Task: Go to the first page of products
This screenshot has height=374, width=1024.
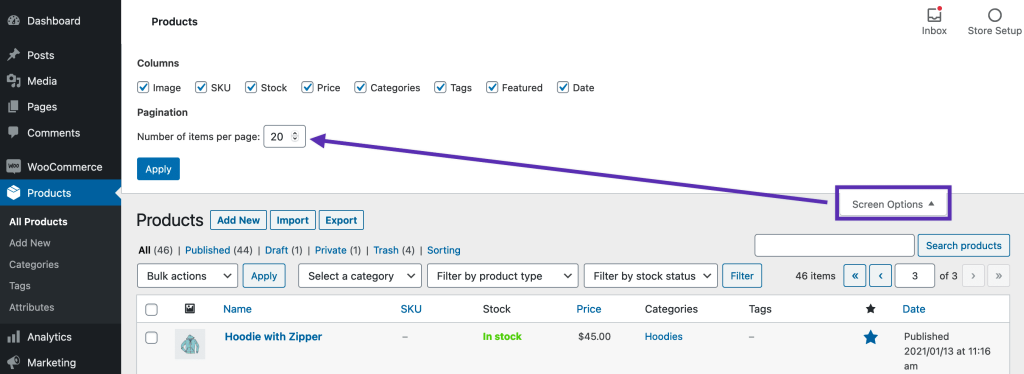Action: click(855, 276)
